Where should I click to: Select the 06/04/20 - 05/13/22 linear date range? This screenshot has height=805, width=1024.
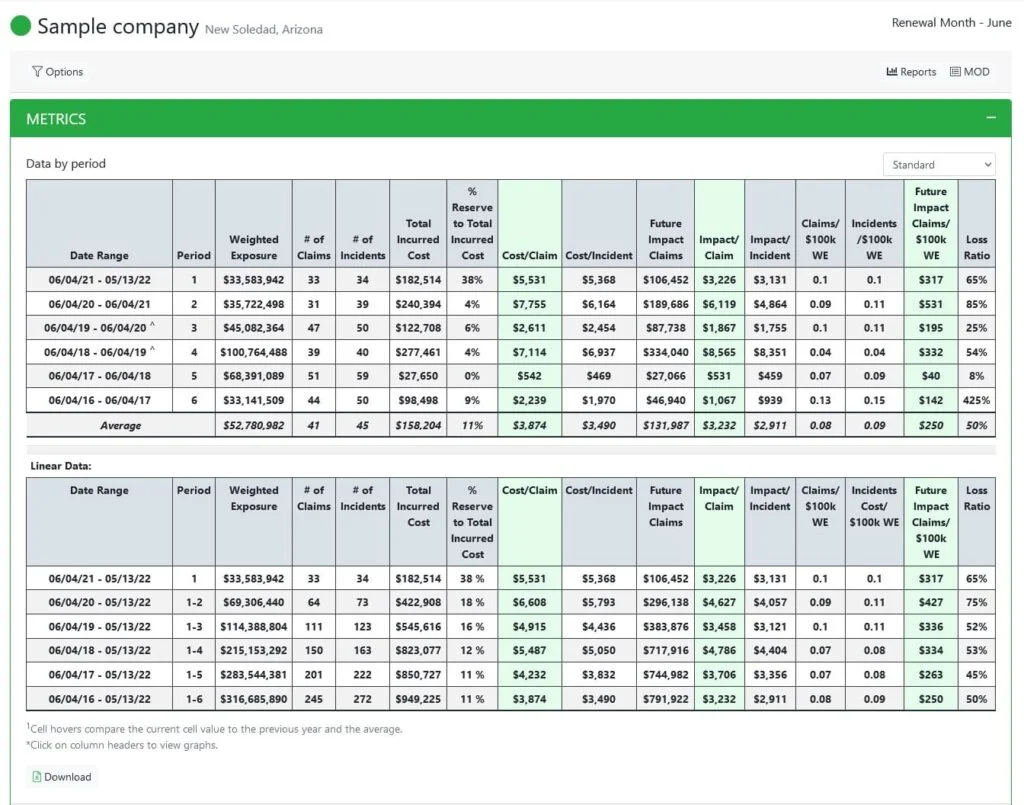pos(99,603)
